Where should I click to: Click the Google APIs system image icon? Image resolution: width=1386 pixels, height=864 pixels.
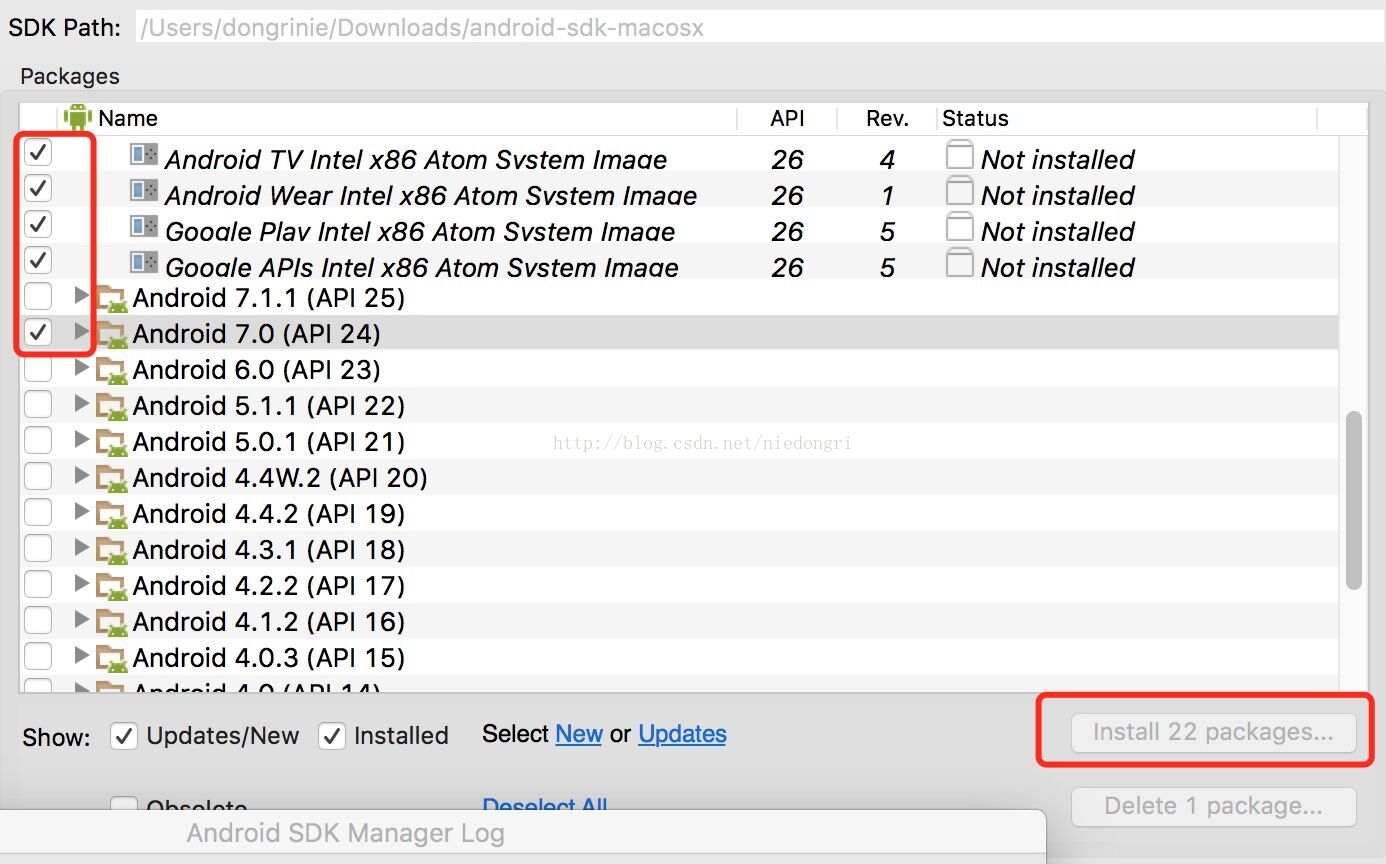[x=144, y=263]
